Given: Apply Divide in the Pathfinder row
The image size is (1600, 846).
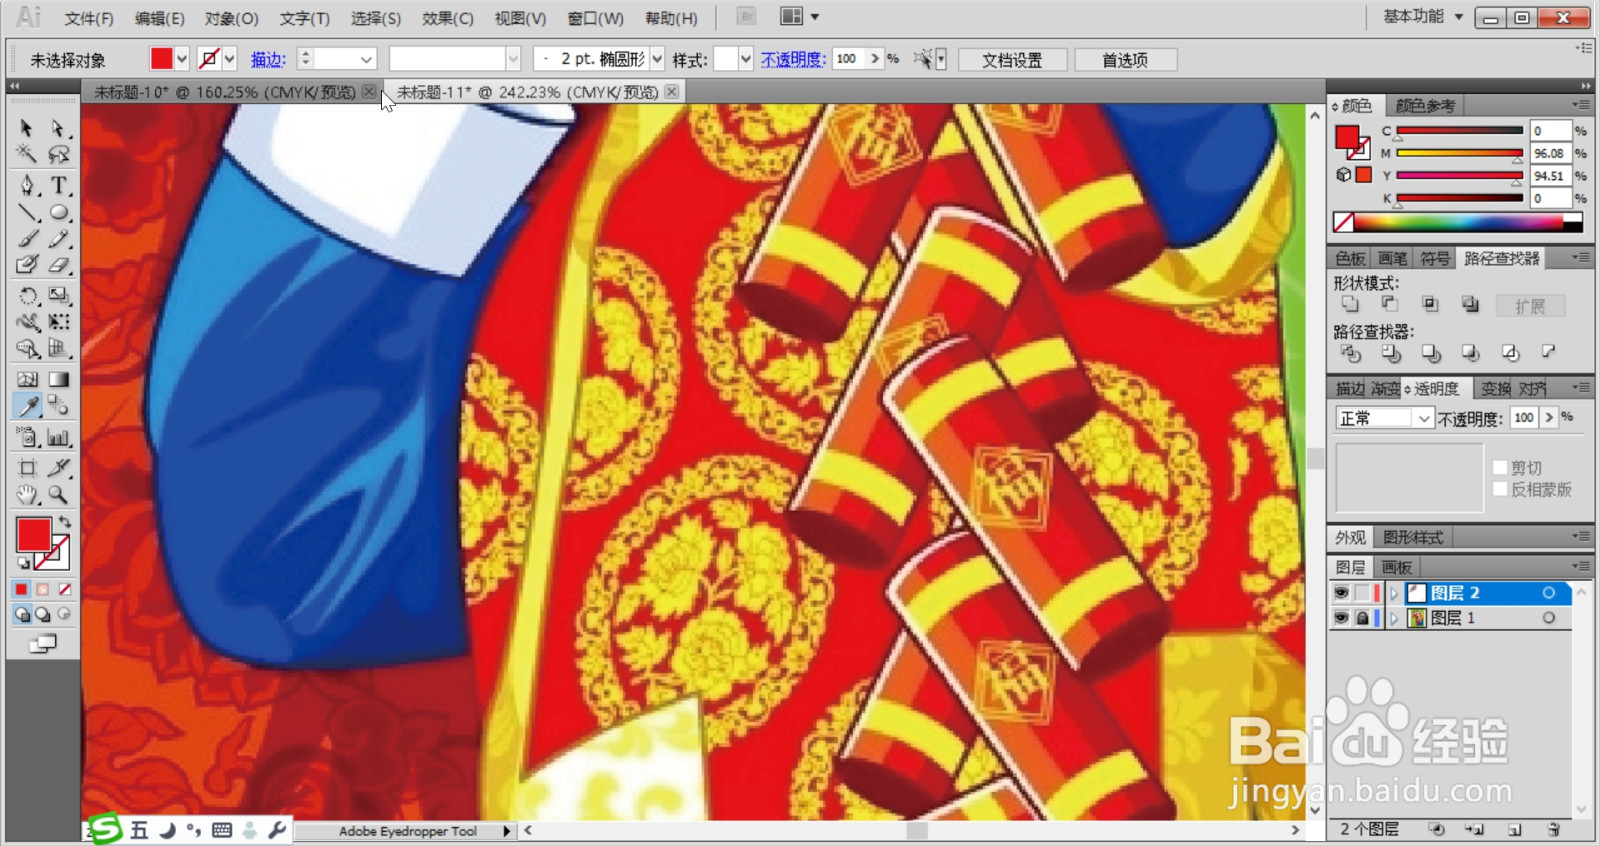Looking at the screenshot, I should 1351,353.
